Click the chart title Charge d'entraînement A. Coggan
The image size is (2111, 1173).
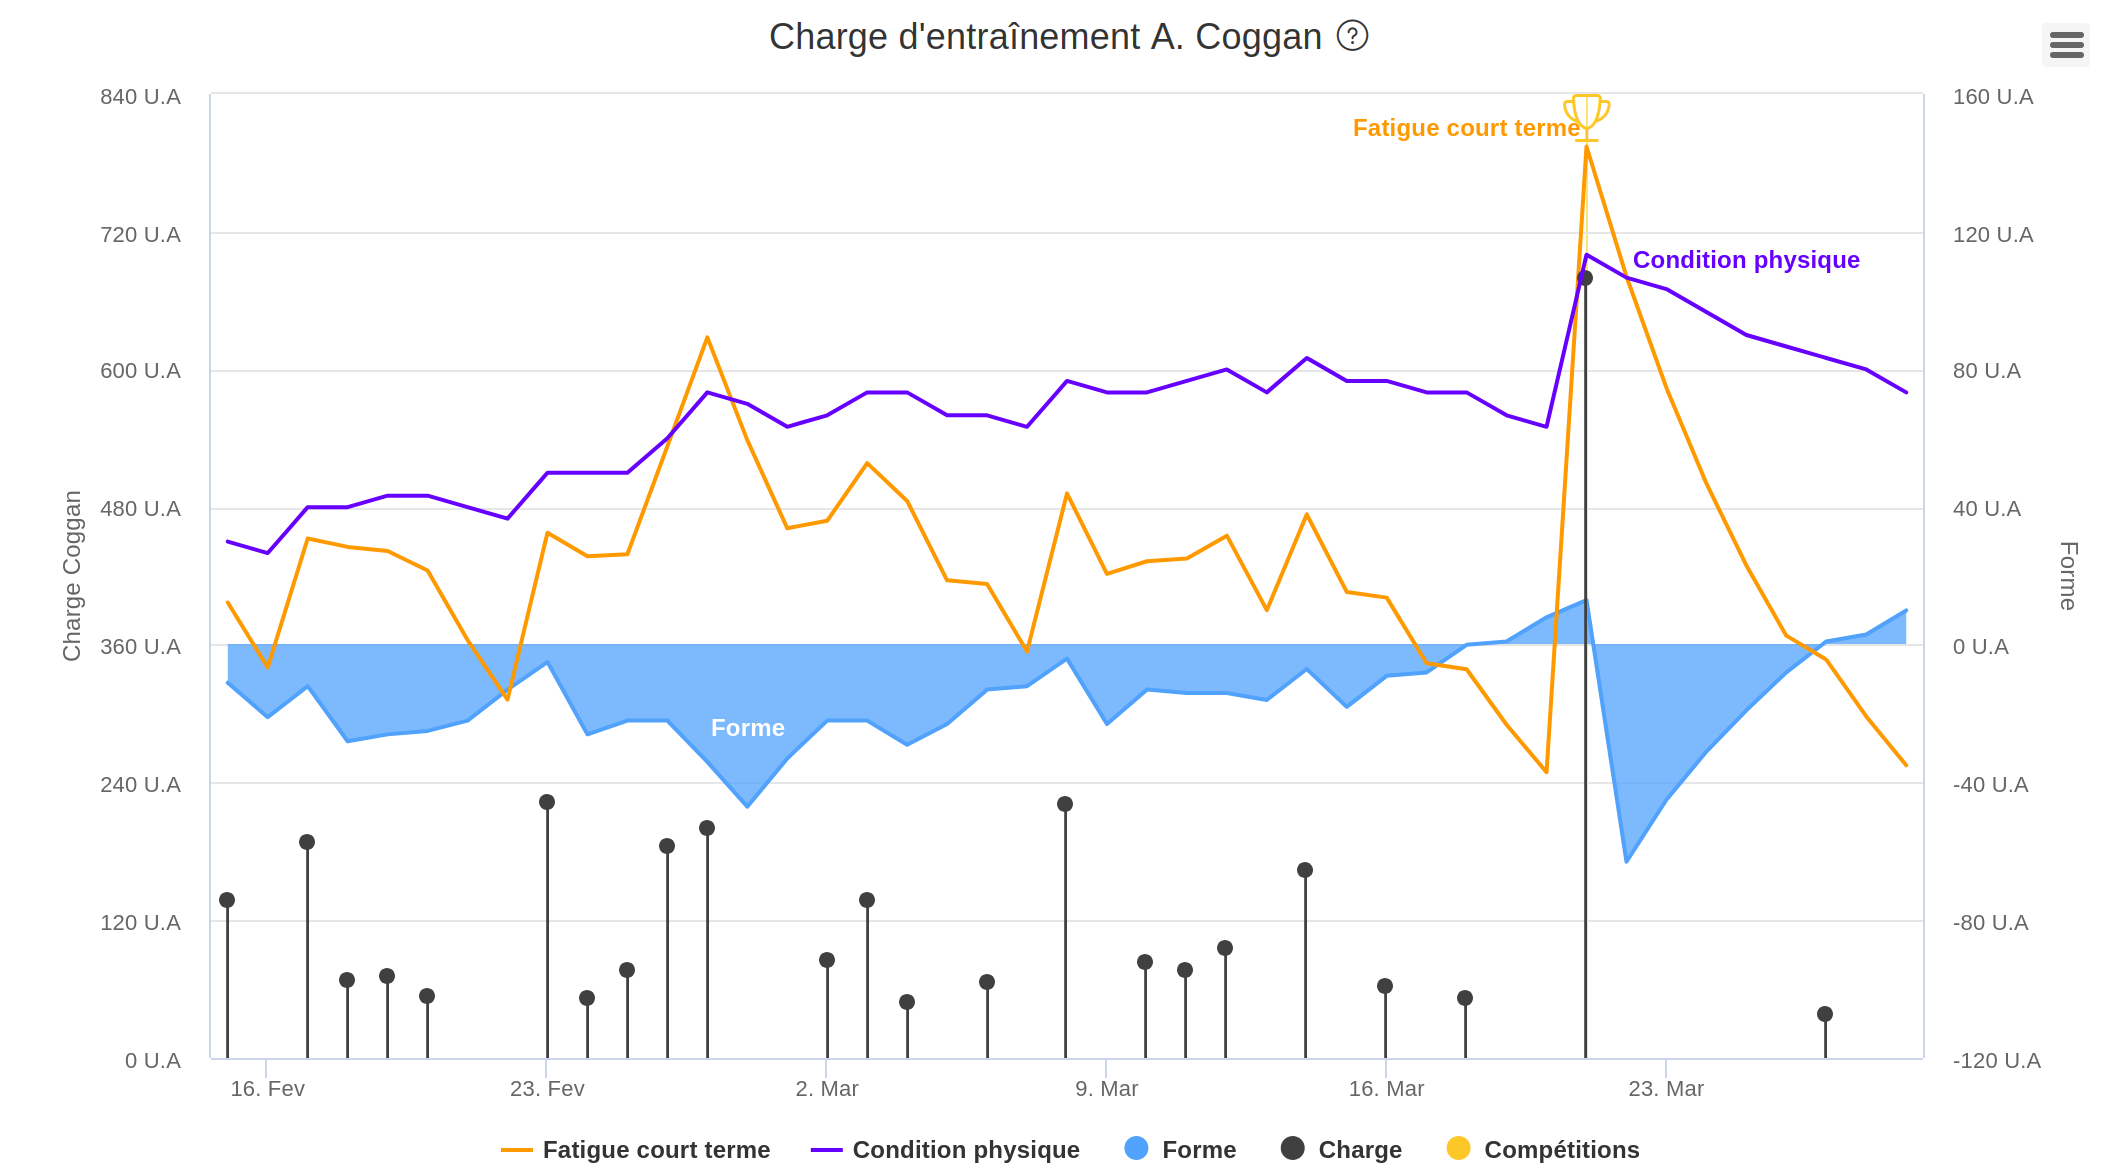tap(1044, 37)
